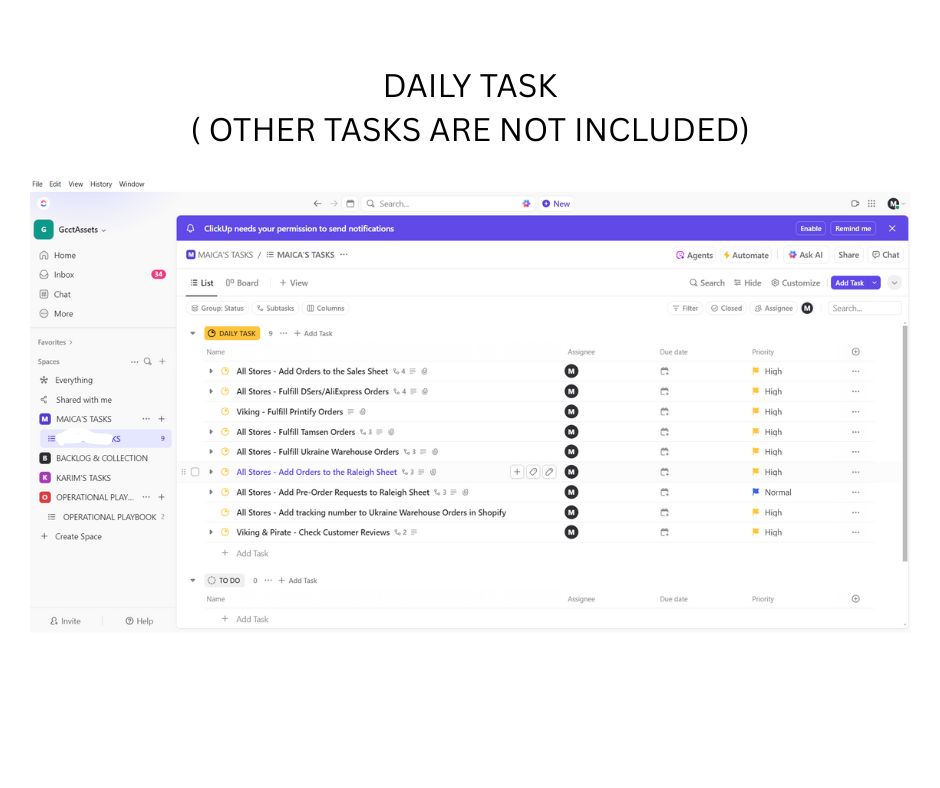Viewport: 940px width, 788px height.
Task: Open the apps grid icon at top right
Action: point(872,204)
